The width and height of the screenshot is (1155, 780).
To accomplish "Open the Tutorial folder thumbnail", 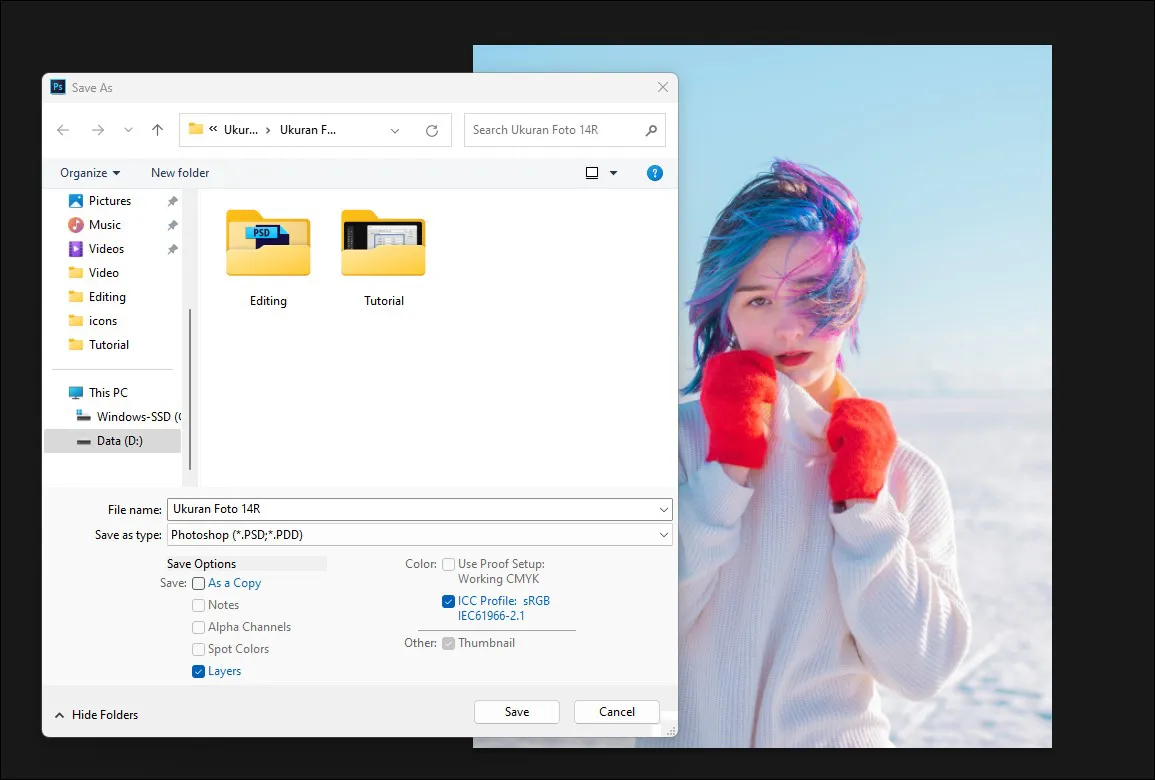I will 383,244.
